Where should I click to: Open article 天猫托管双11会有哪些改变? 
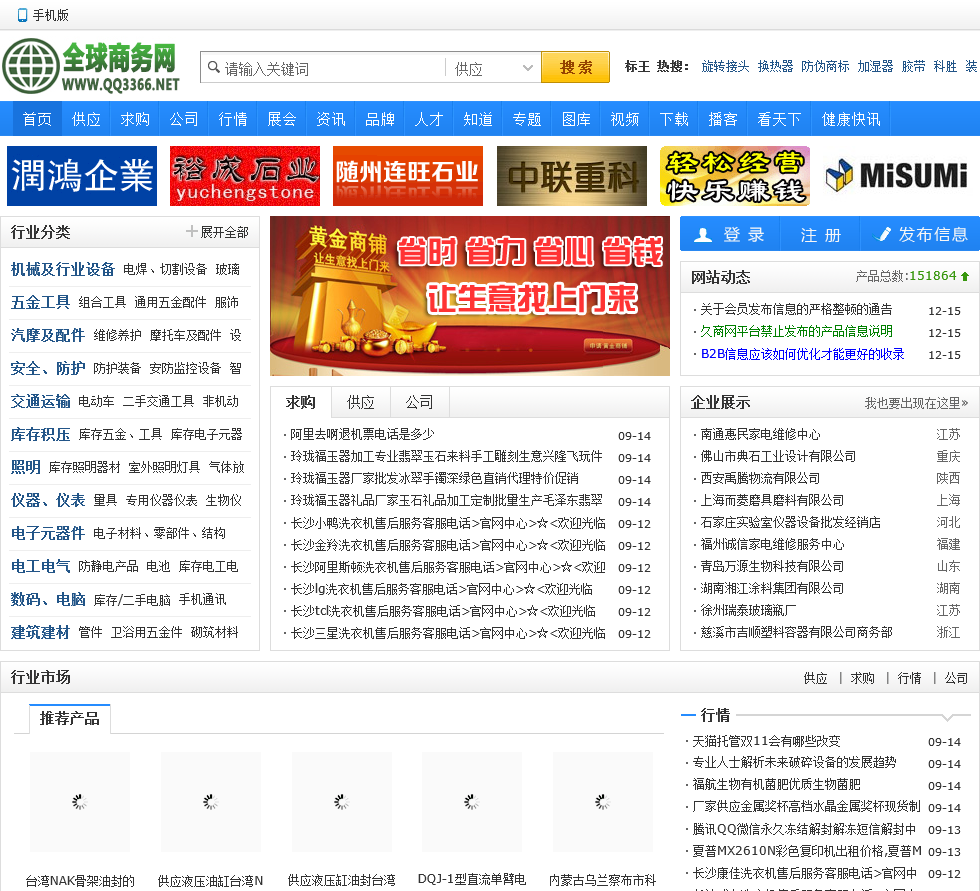tap(766, 742)
